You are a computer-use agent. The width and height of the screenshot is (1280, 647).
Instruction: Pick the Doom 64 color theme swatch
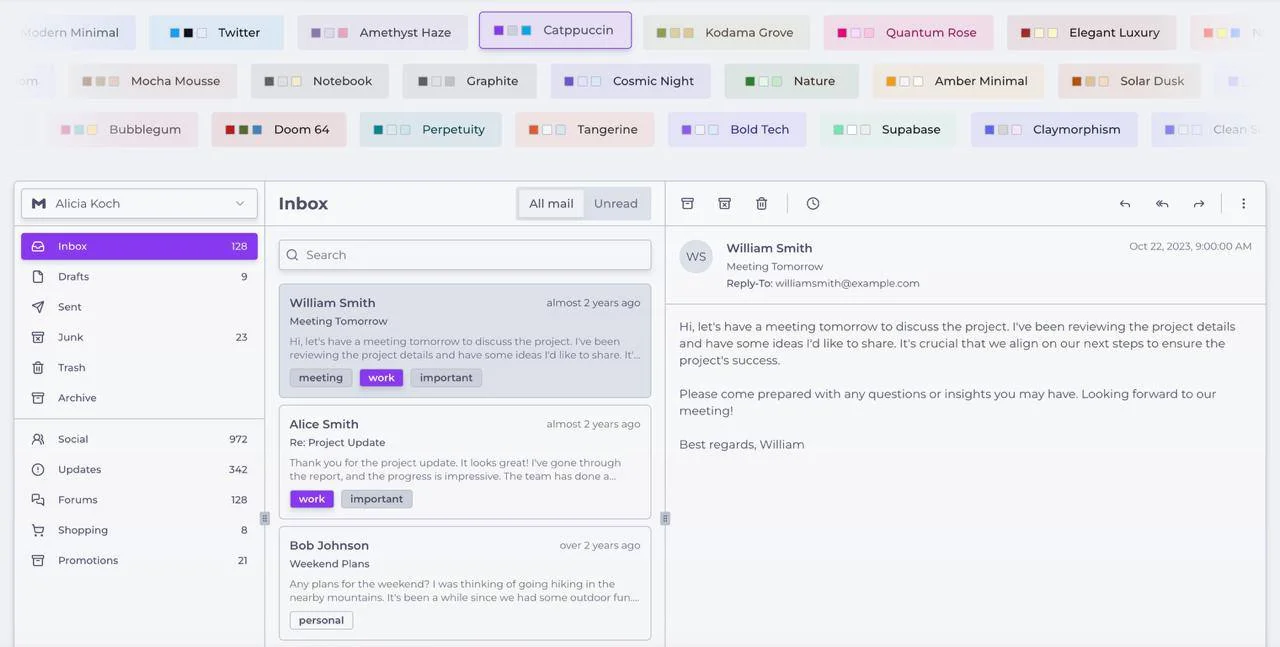click(x=278, y=130)
